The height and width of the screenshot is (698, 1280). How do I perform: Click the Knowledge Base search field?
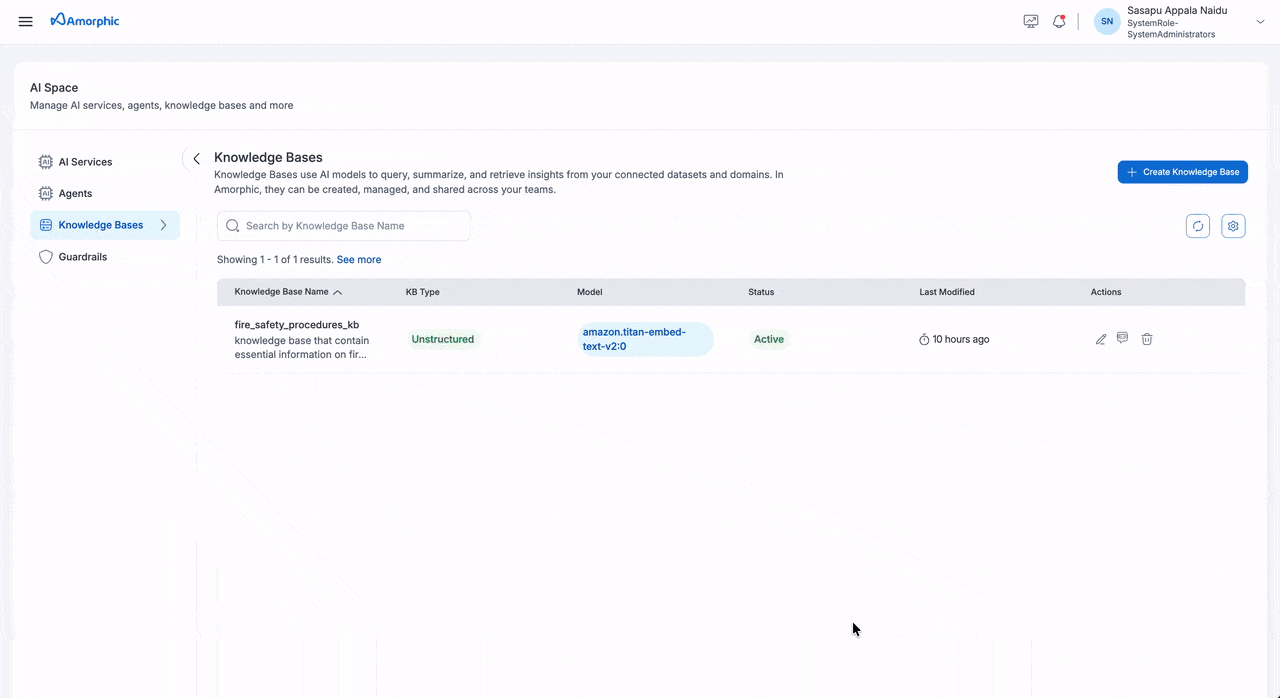[344, 225]
